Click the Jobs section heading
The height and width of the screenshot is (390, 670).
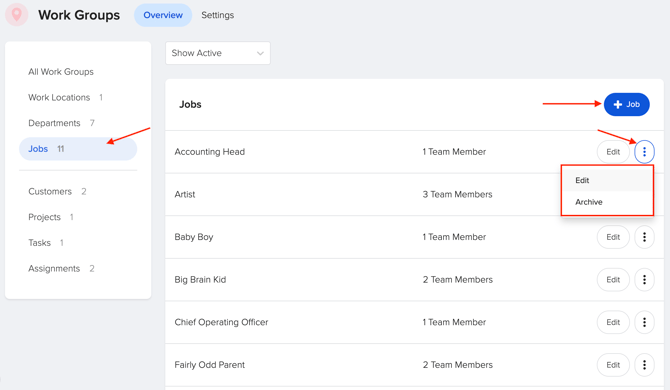pos(190,105)
